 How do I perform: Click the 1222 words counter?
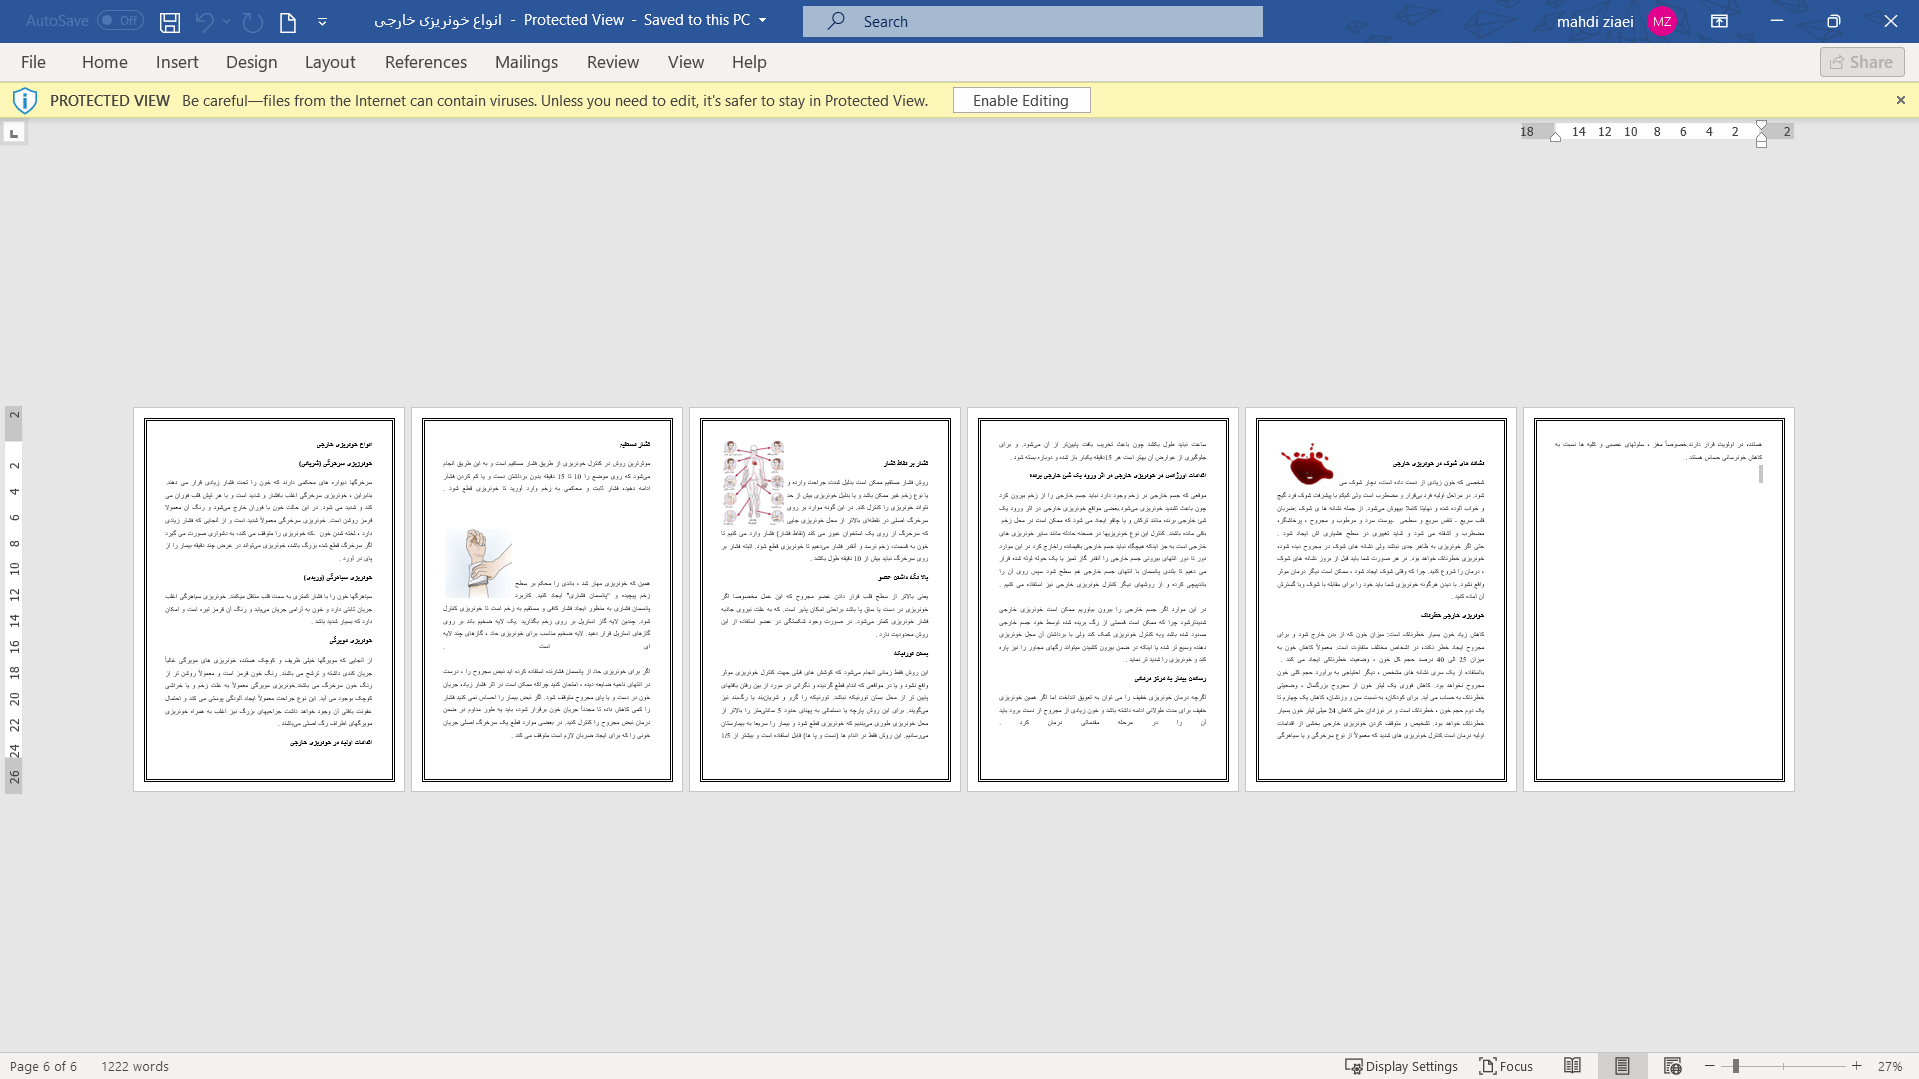coord(135,1066)
